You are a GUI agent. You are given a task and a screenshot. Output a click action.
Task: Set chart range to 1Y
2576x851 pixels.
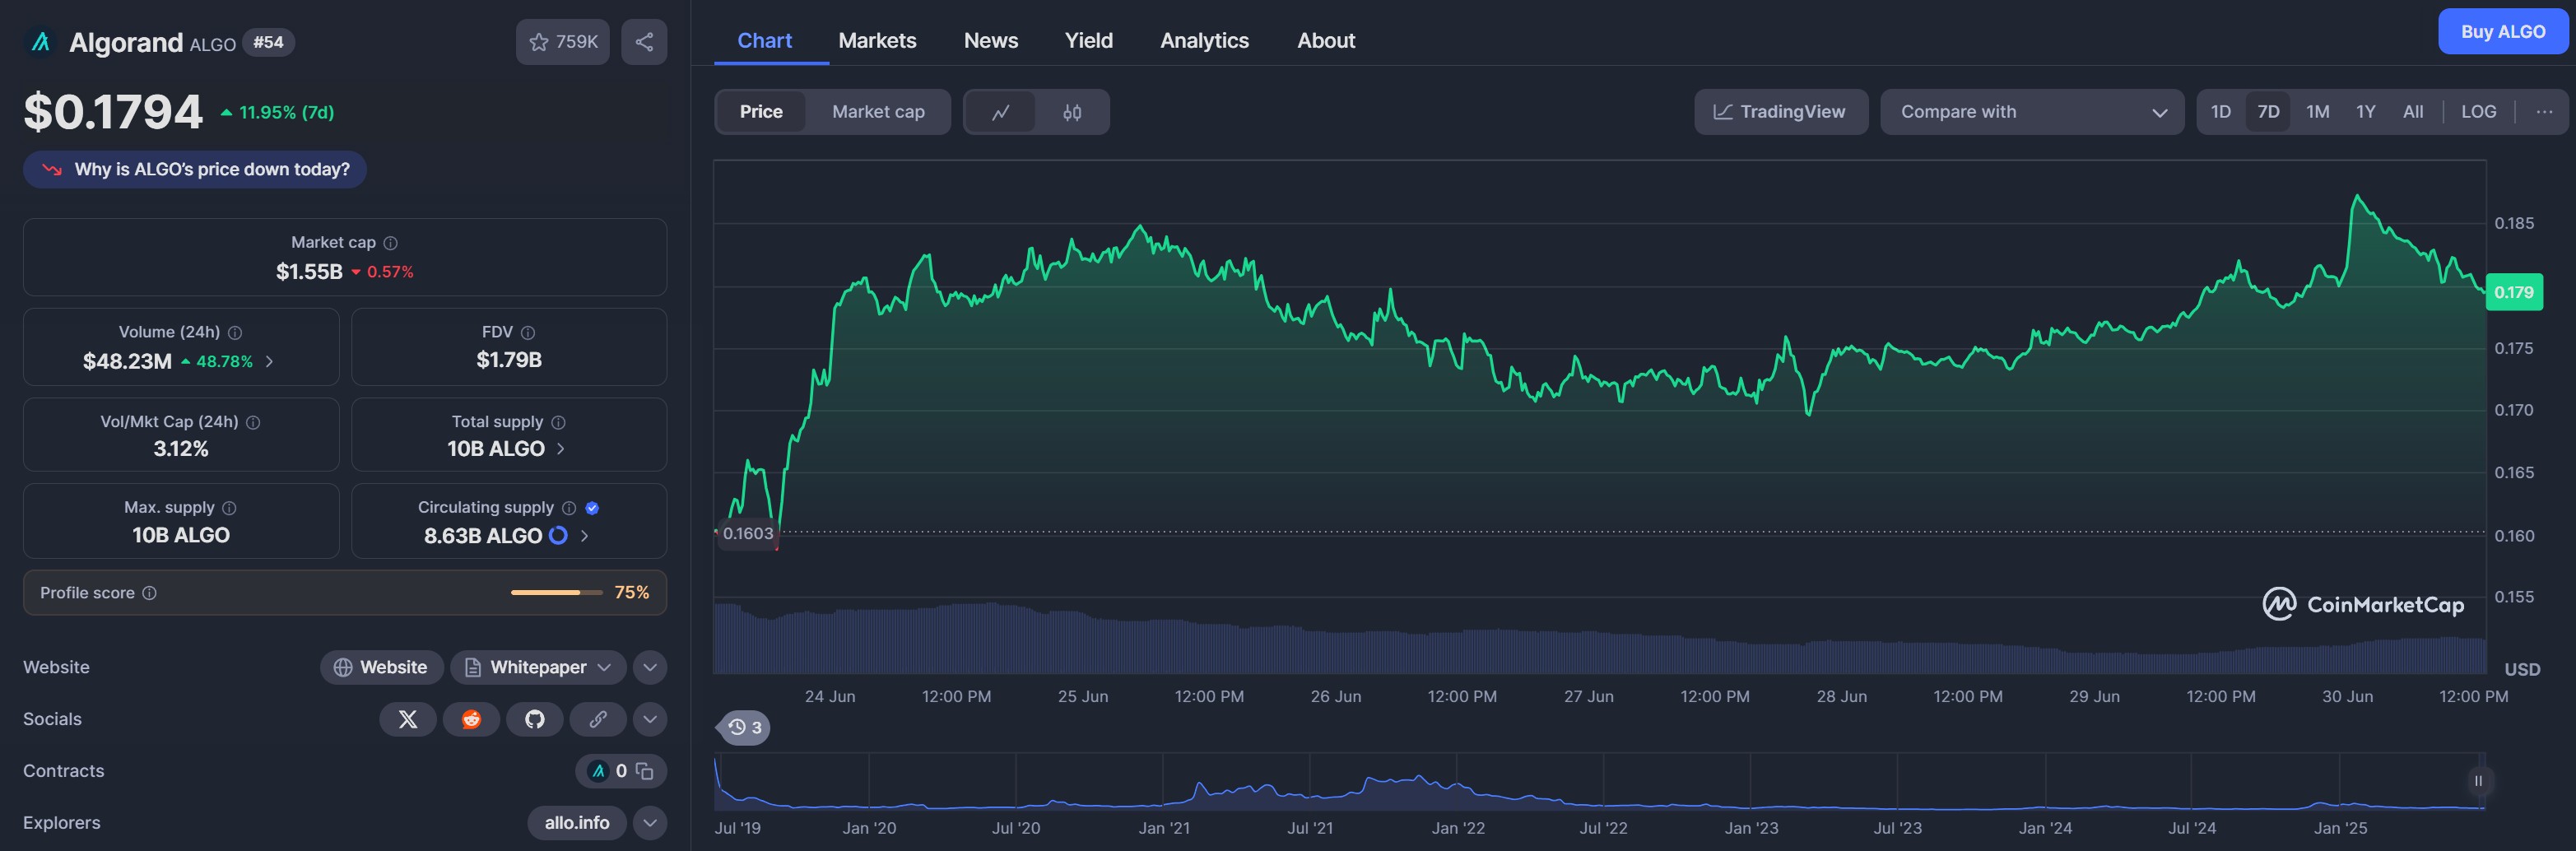tap(2366, 112)
